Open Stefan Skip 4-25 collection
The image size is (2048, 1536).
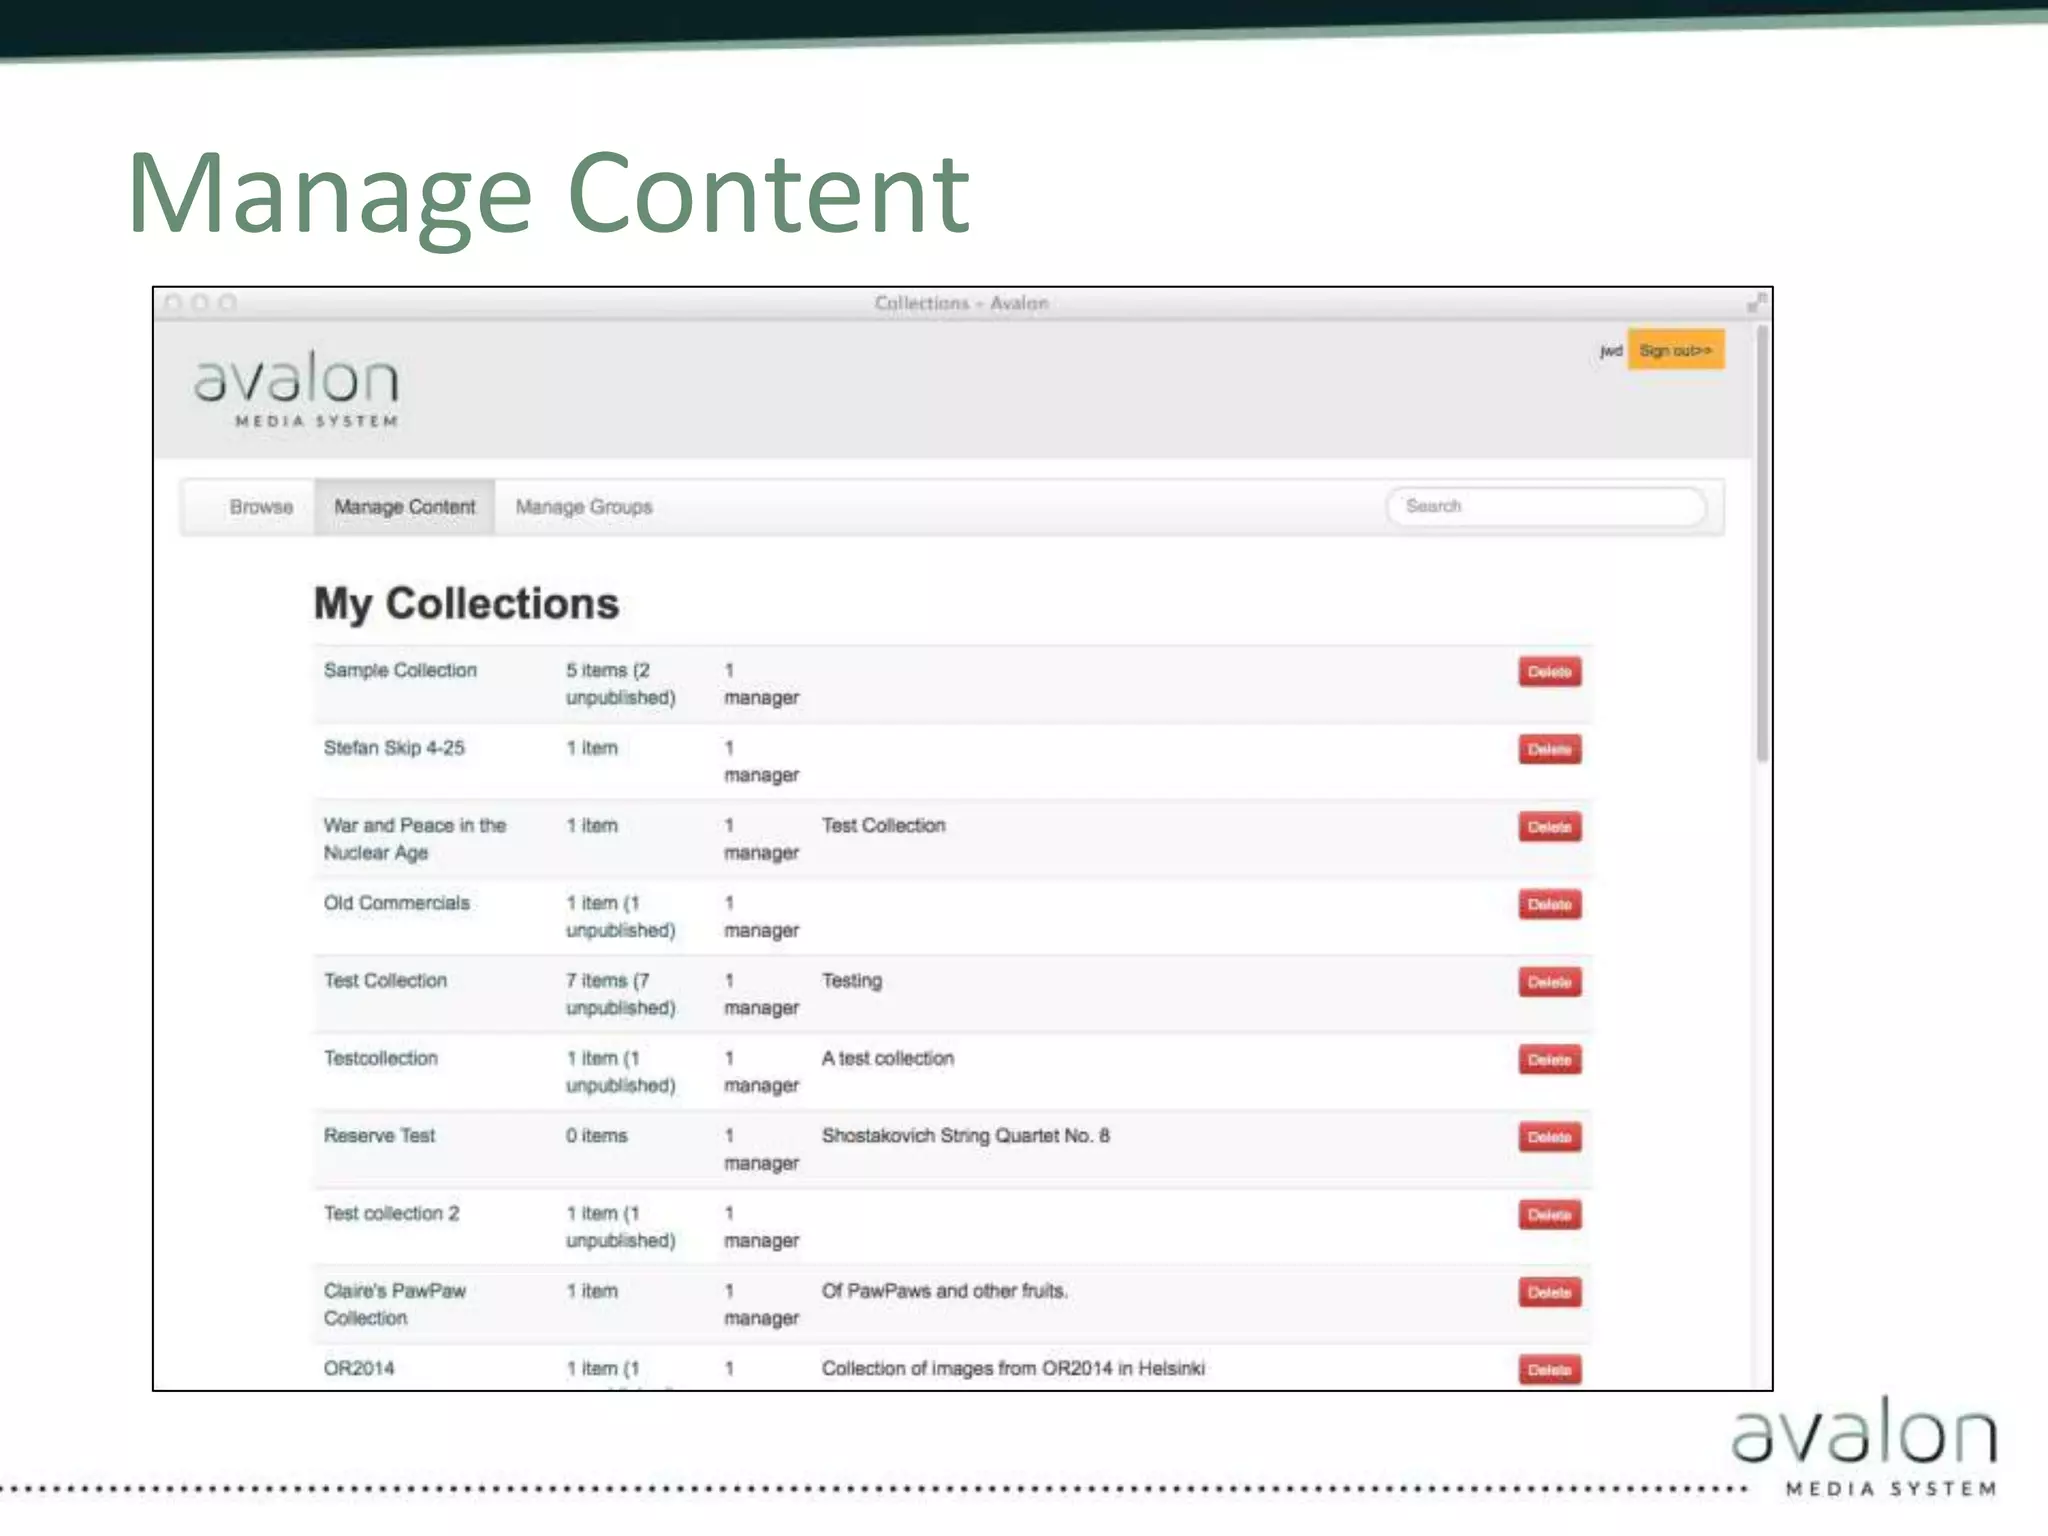(x=394, y=748)
